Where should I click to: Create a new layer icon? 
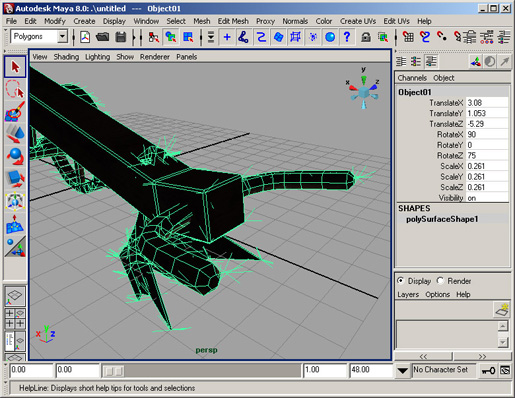point(502,310)
